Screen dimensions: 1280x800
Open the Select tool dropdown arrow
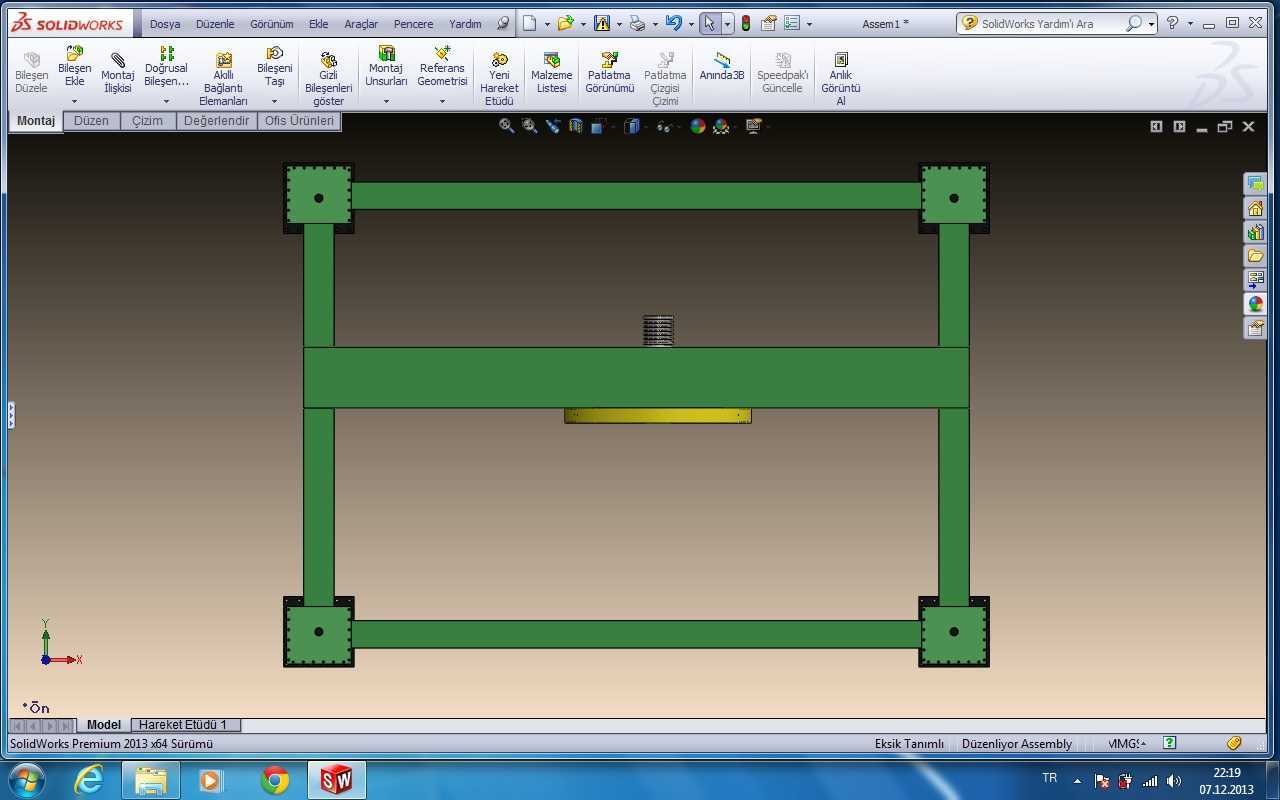727,24
